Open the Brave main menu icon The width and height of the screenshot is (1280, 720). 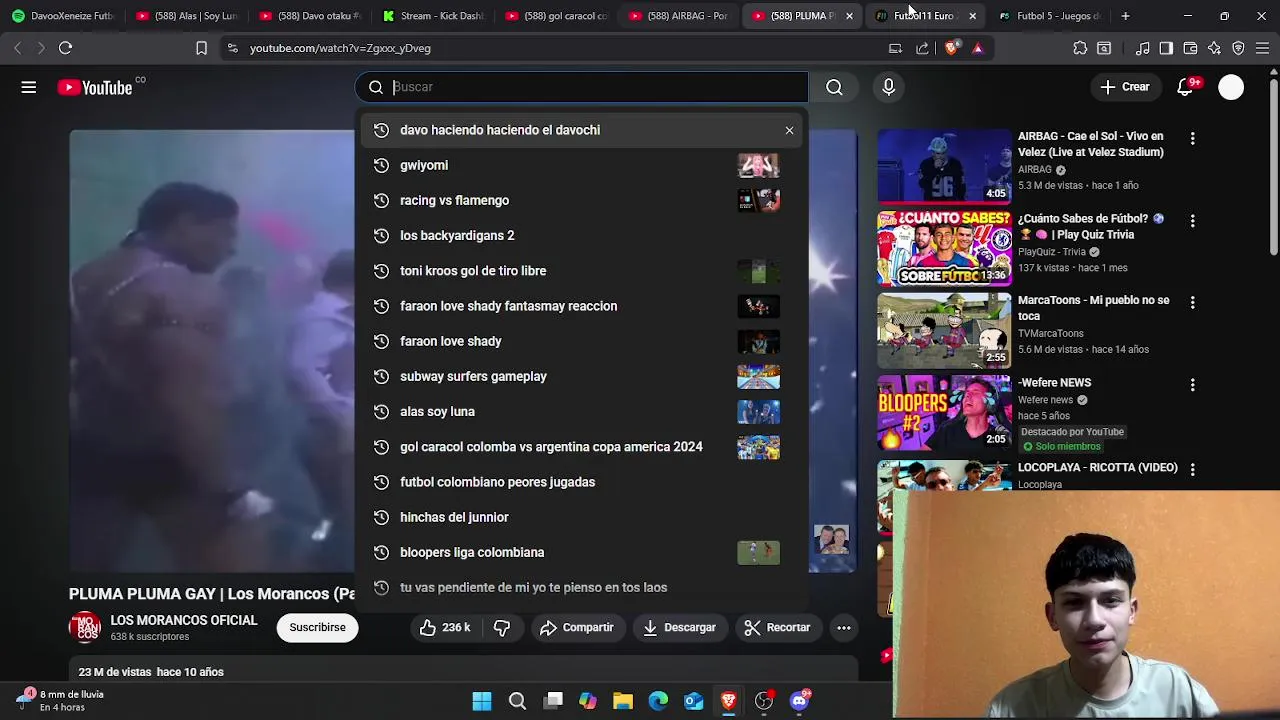(1262, 48)
